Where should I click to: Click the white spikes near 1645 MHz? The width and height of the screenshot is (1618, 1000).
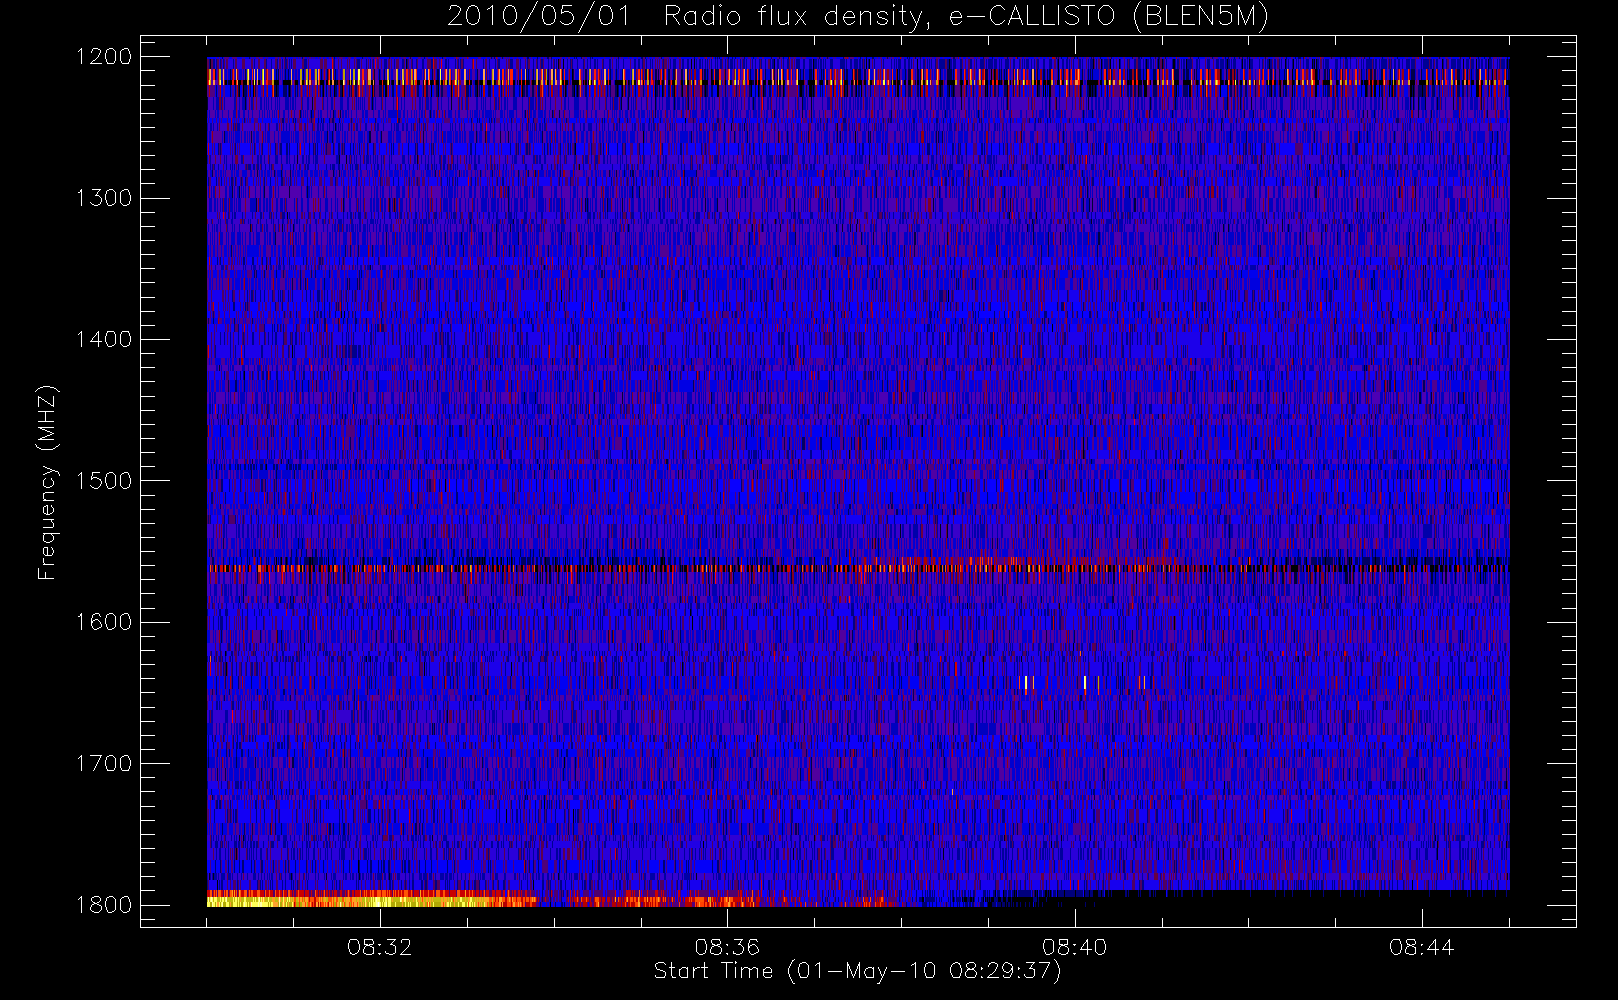click(x=1084, y=683)
